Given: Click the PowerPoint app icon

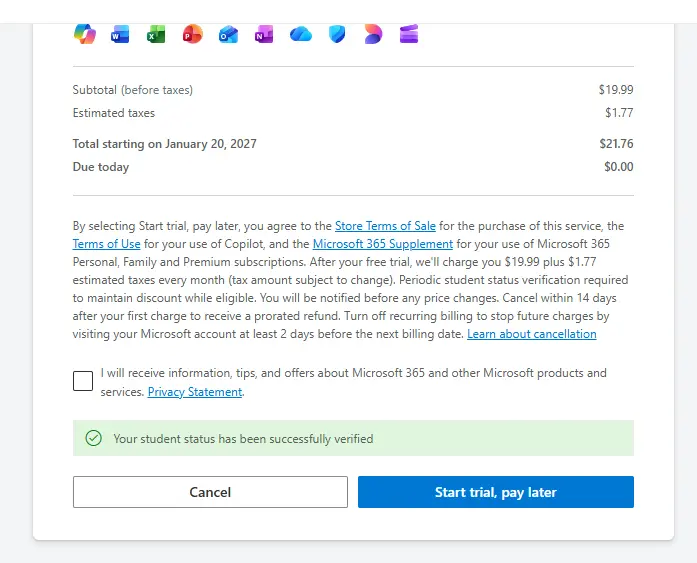Looking at the screenshot, I should (x=192, y=34).
